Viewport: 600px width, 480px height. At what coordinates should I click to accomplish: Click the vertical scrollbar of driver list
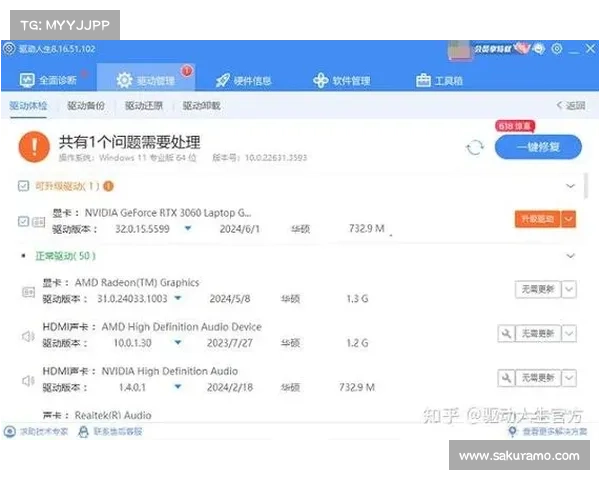(586, 186)
